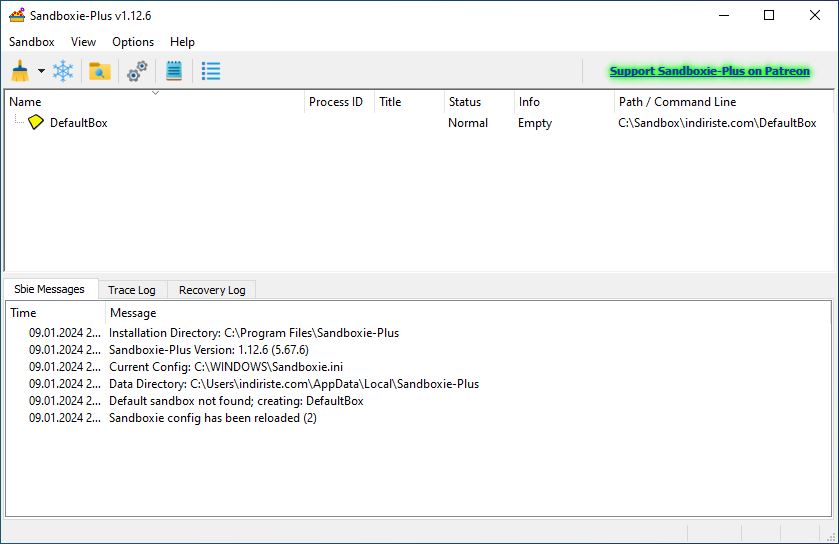The width and height of the screenshot is (839, 544).
Task: Switch to the Recovery Log tab
Action: point(212,290)
